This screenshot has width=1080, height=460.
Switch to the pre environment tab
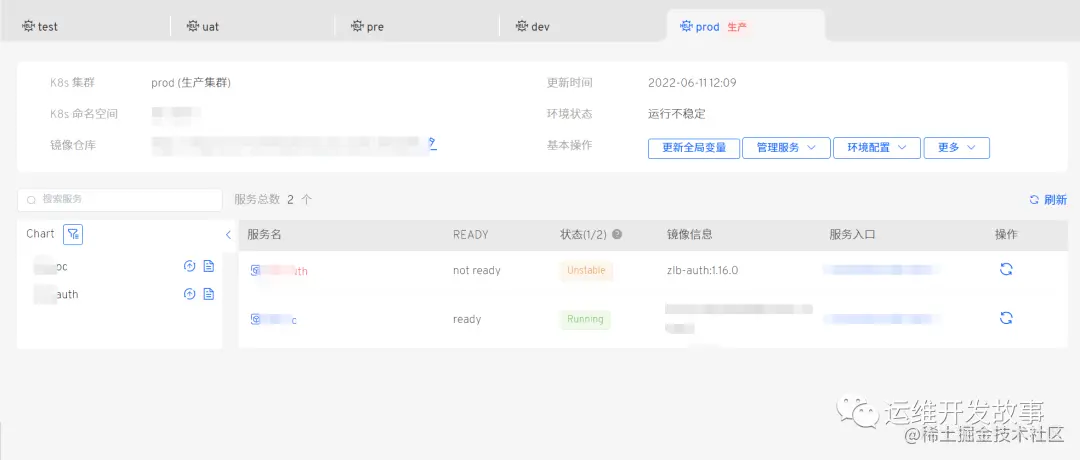[x=367, y=27]
